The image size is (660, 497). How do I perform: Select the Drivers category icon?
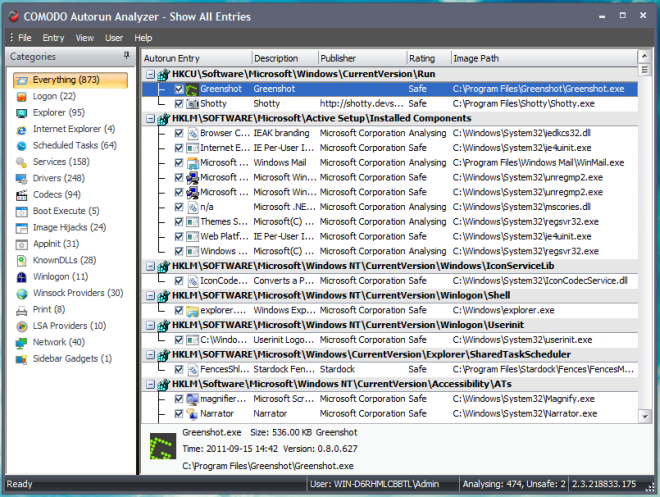(22, 178)
